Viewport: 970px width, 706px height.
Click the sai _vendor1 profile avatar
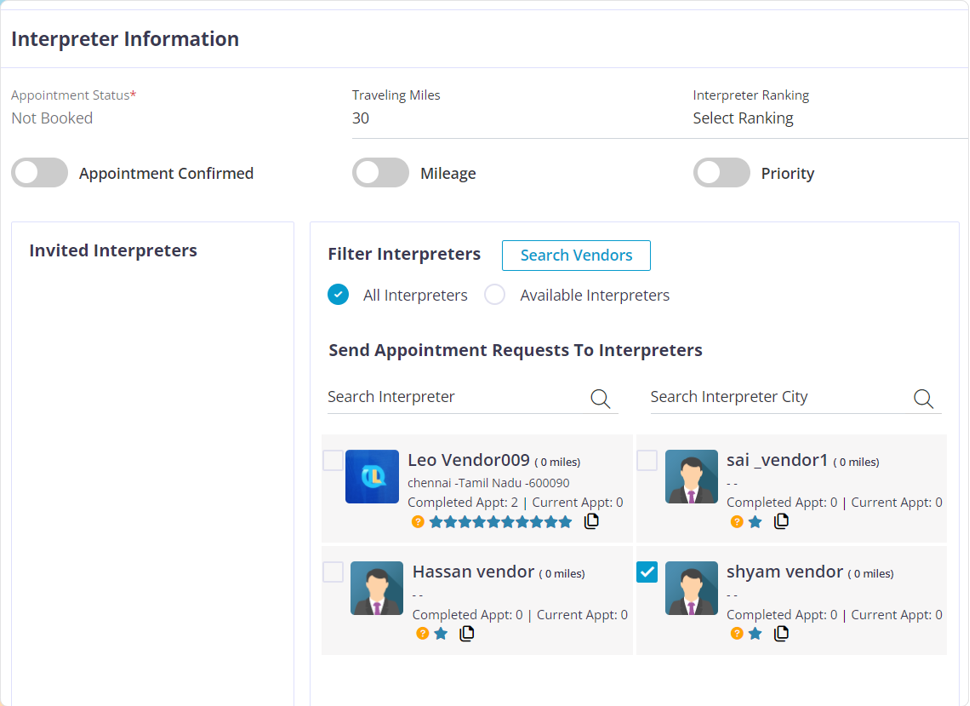pos(691,477)
